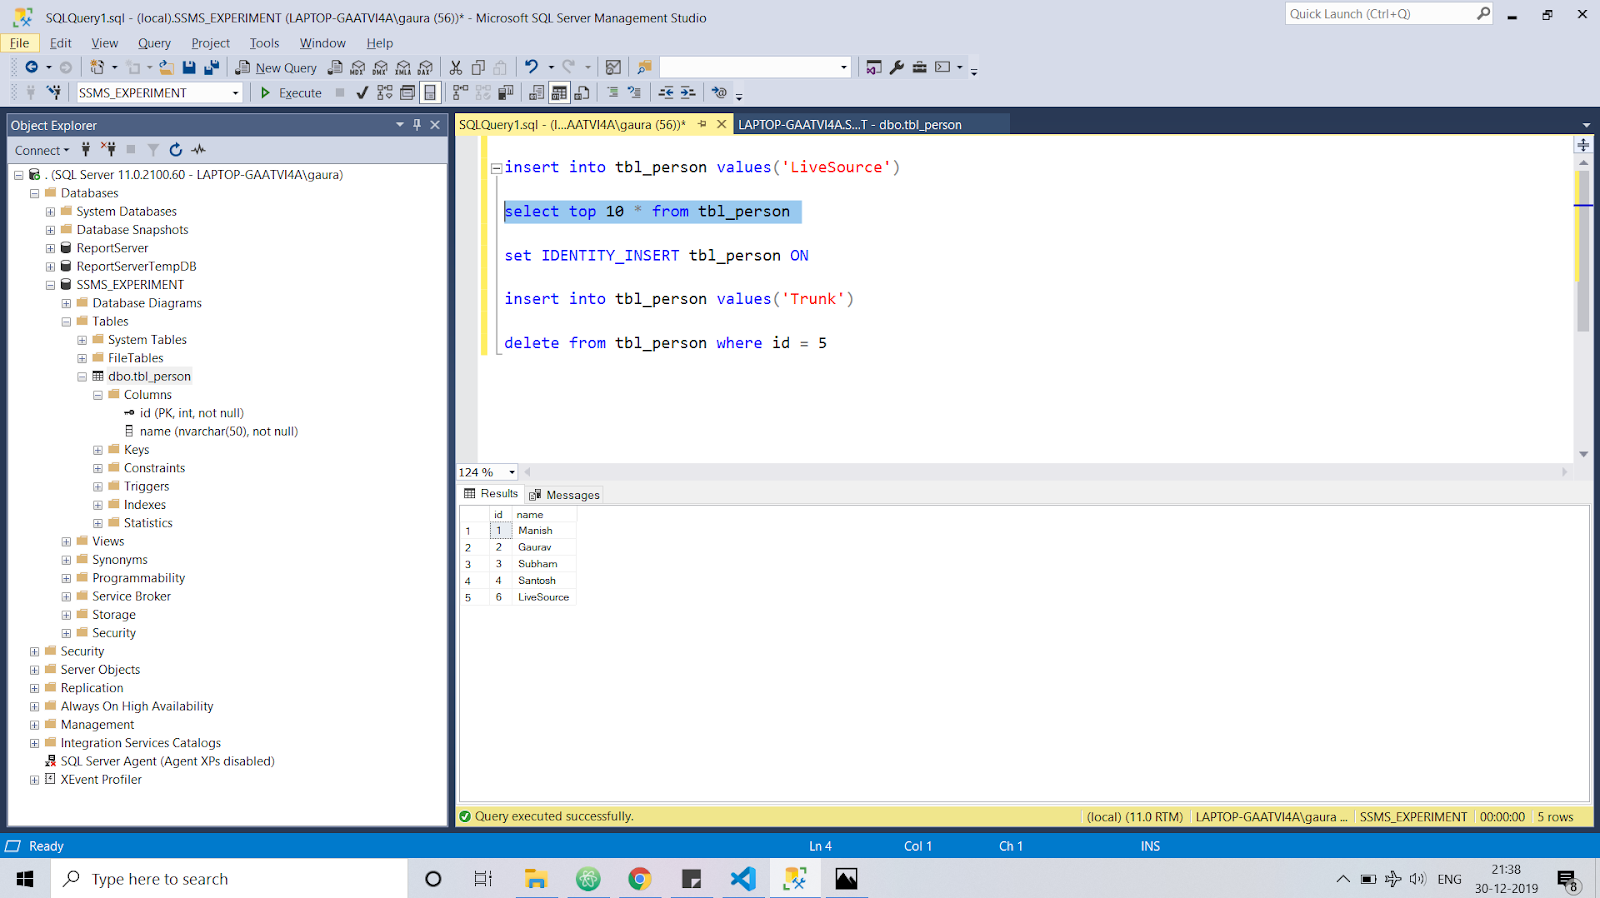Viewport: 1600px width, 898px height.
Task: Click Windows taskbar search box
Action: click(x=230, y=879)
